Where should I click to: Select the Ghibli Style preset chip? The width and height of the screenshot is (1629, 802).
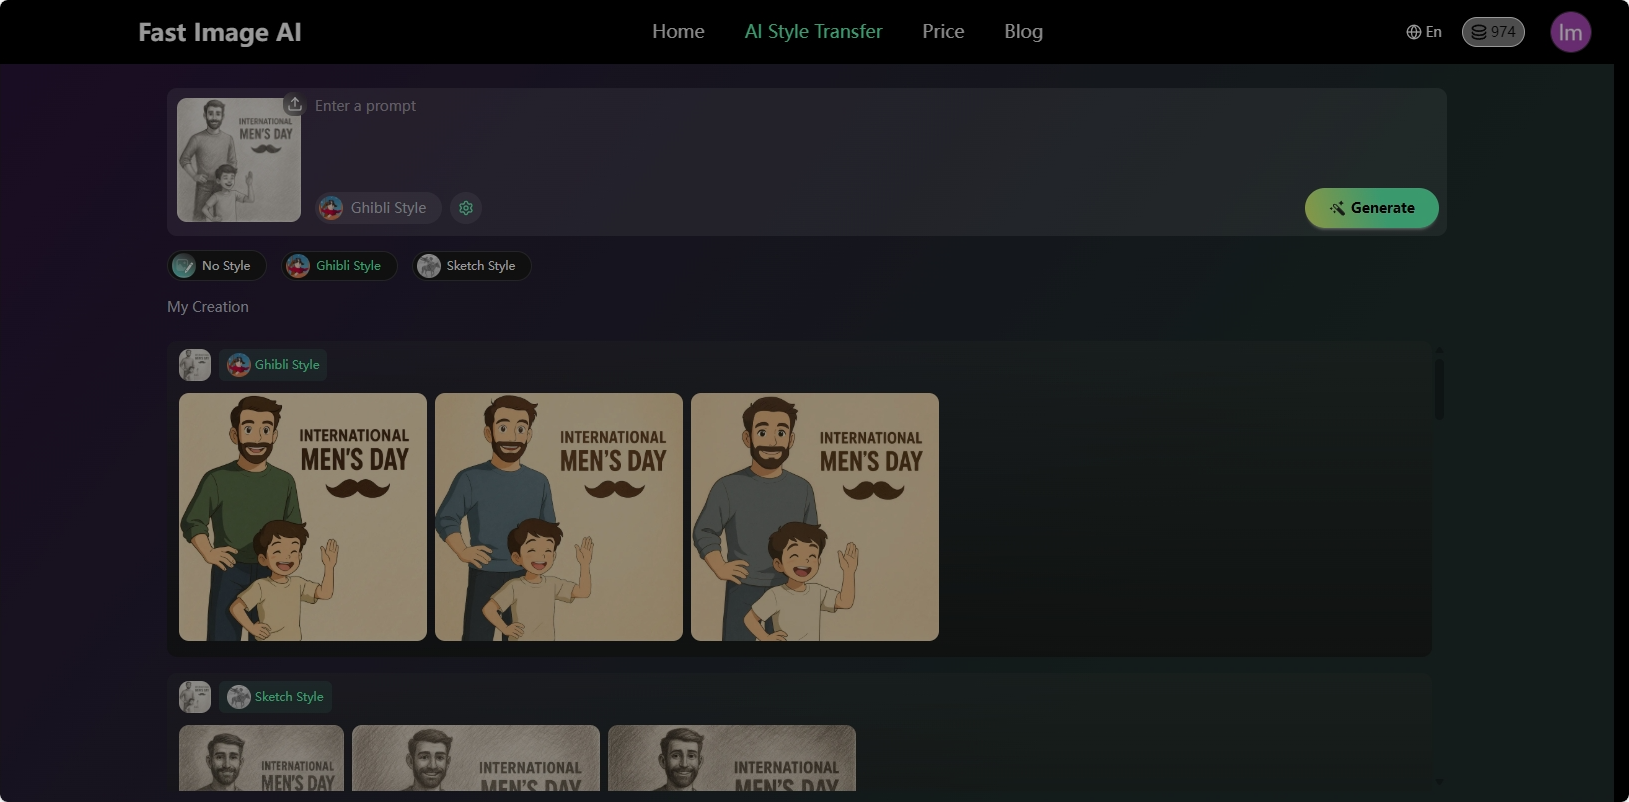coord(338,266)
